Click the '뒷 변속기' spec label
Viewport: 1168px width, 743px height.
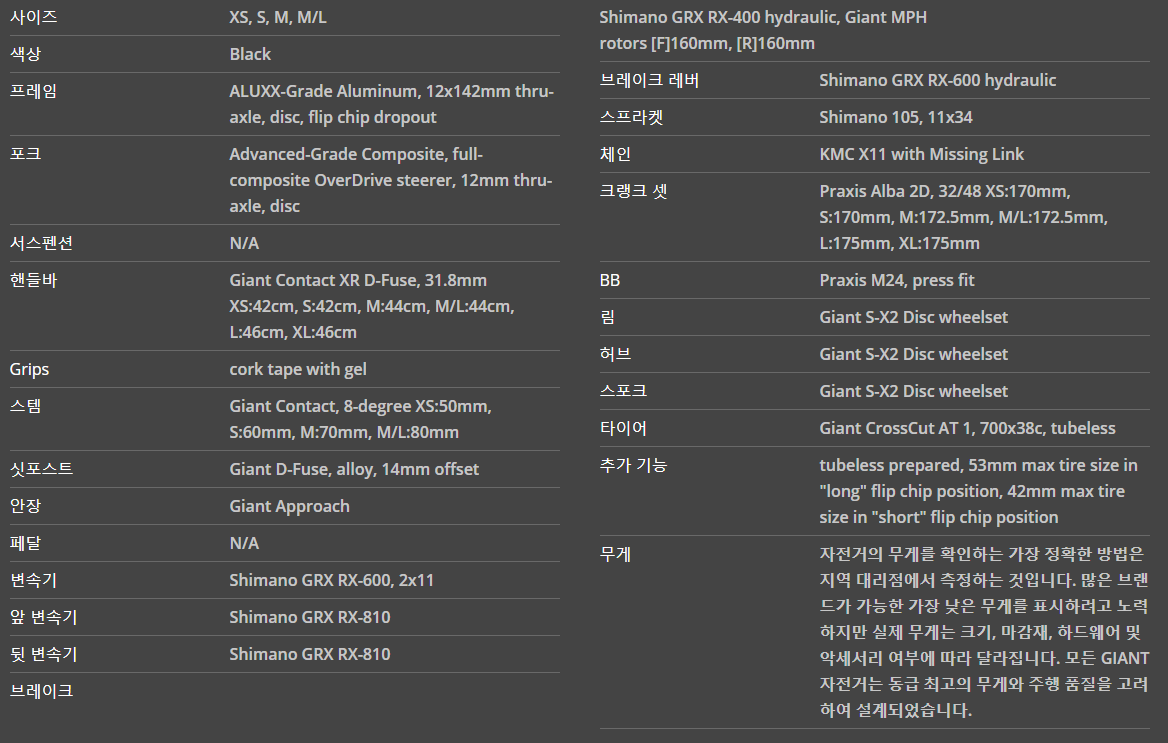pos(43,654)
